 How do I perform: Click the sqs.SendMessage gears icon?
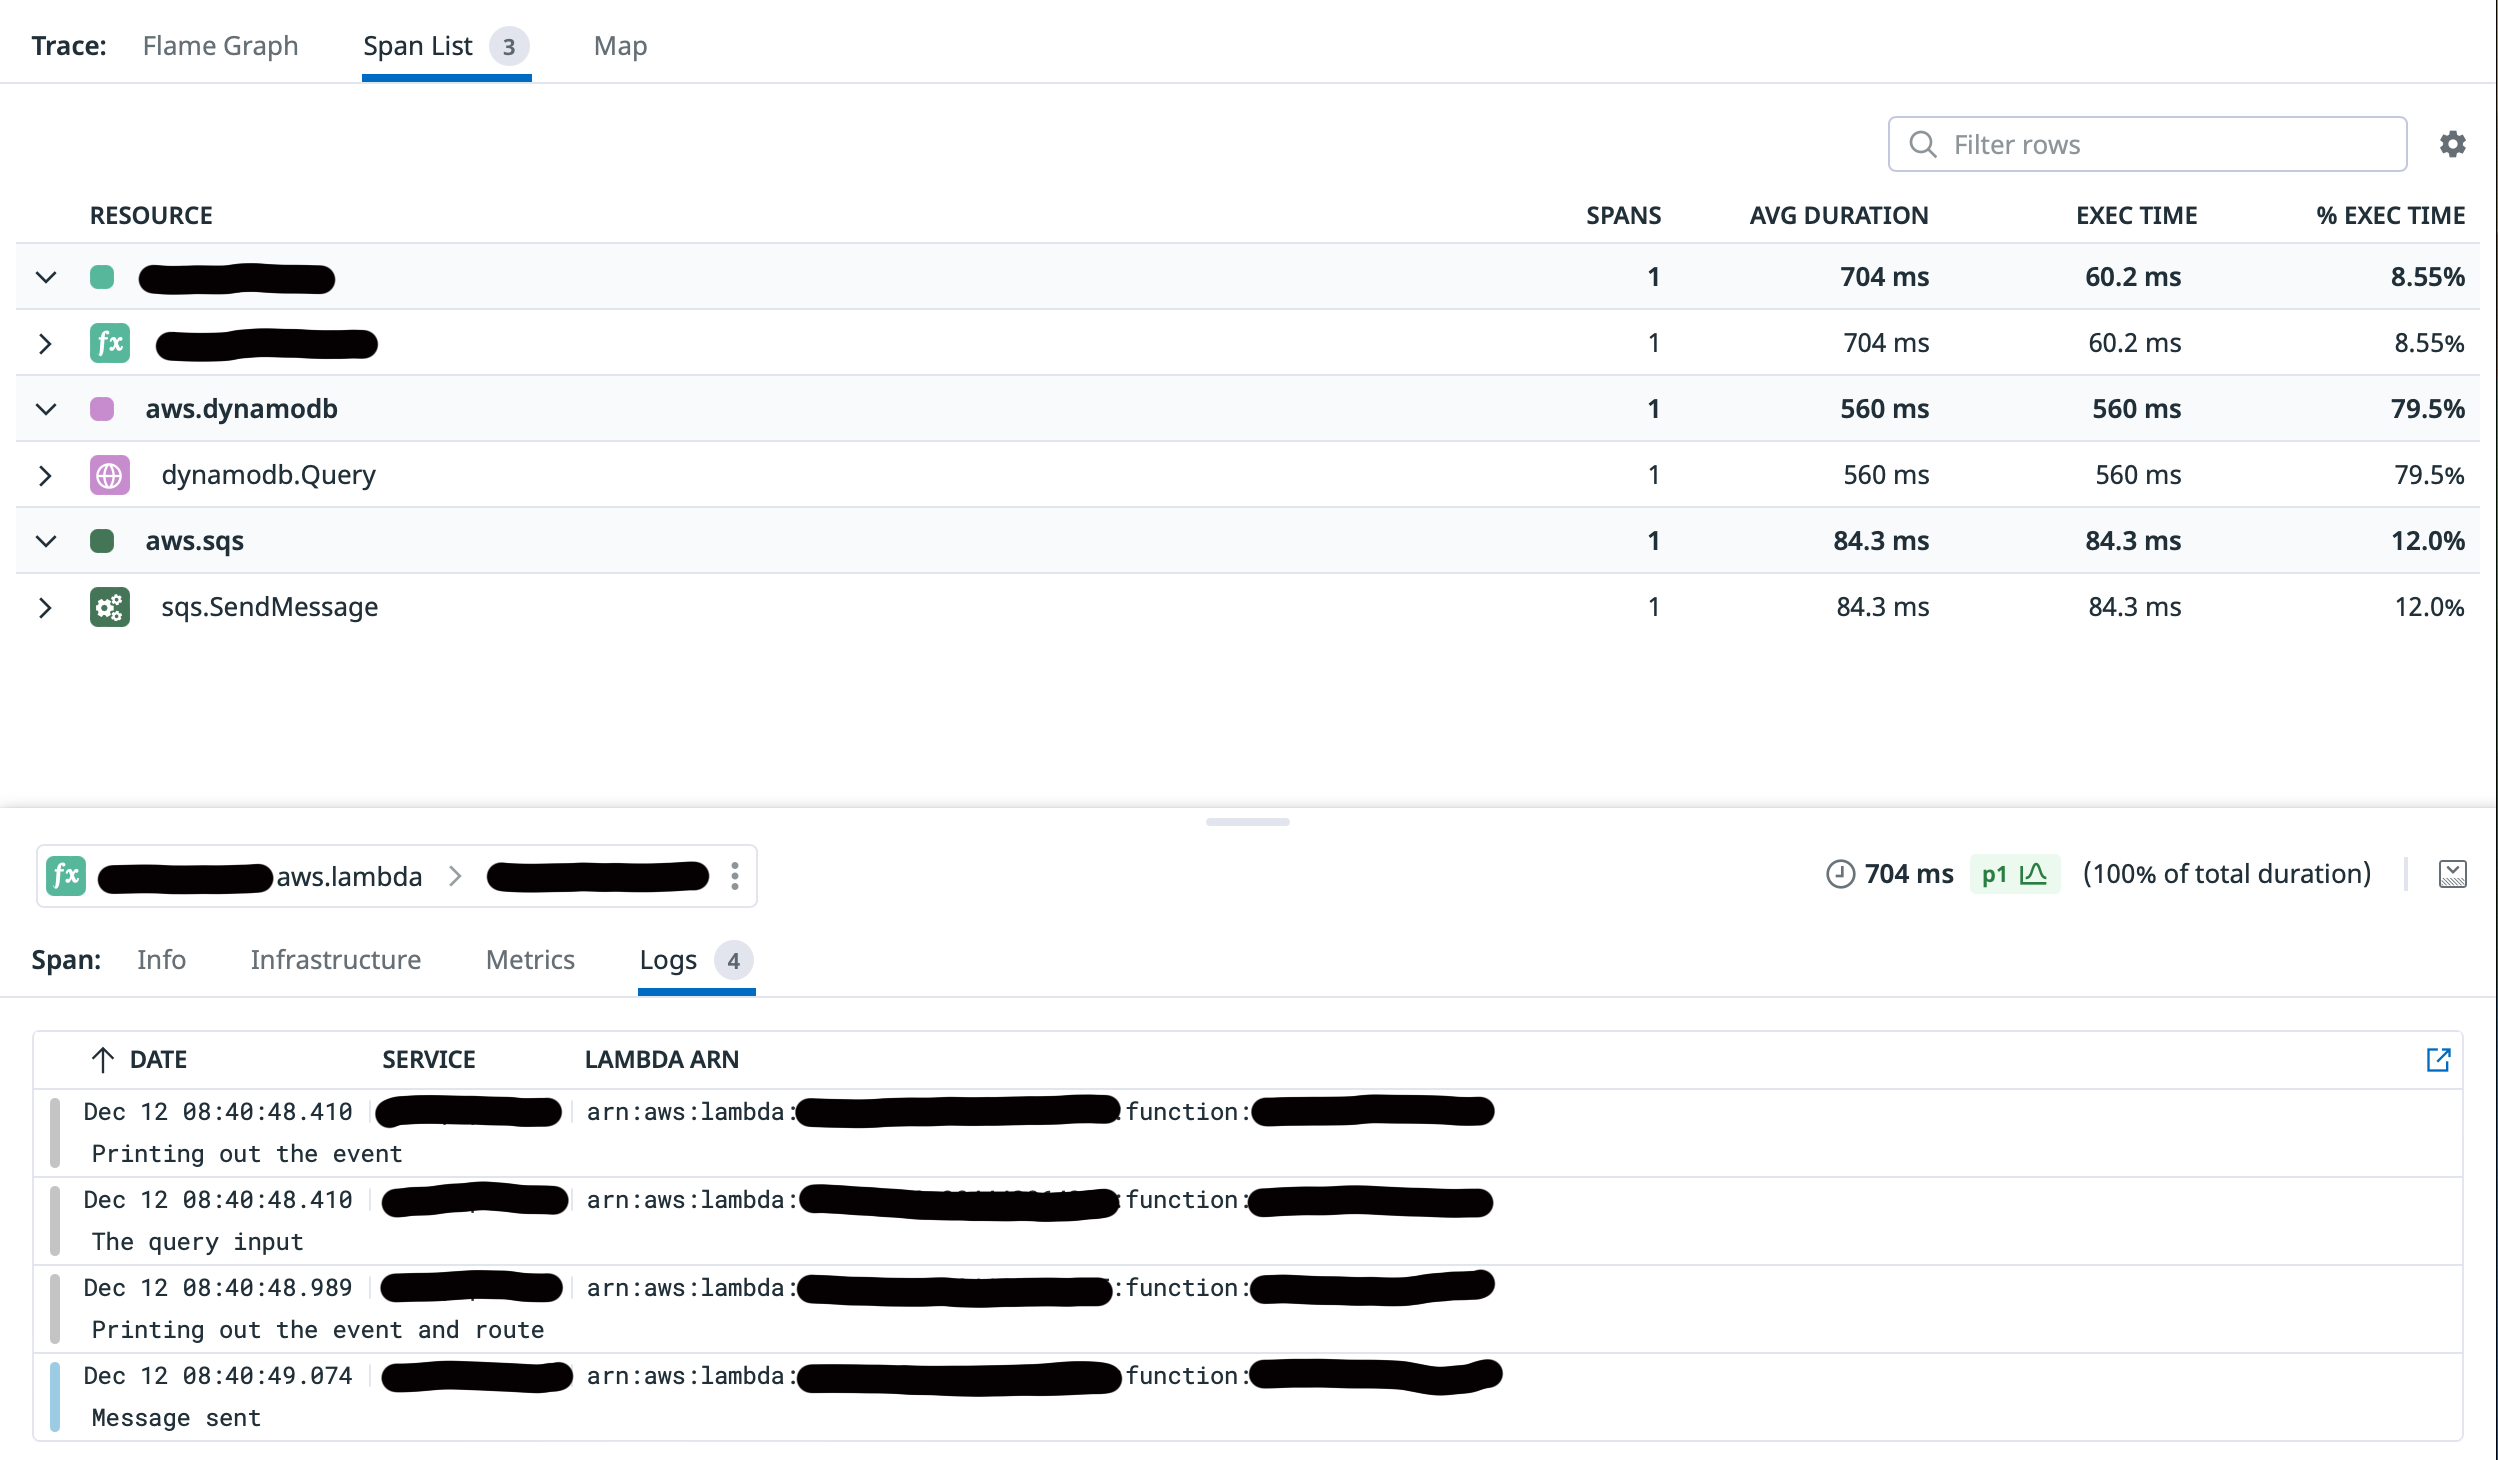109,607
